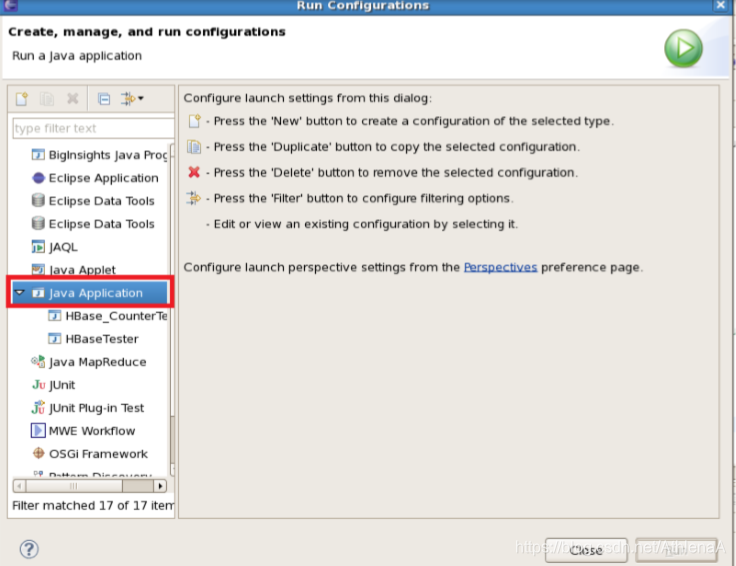Click the JAQL configuration icon
This screenshot has height=566, width=736.
38,246
